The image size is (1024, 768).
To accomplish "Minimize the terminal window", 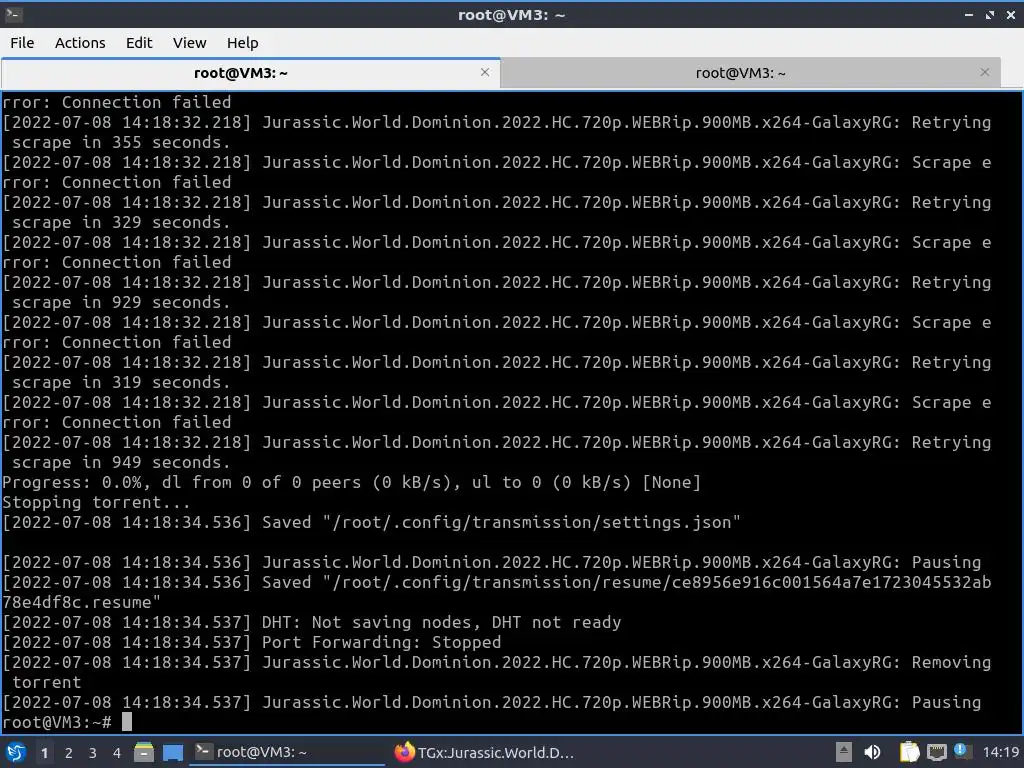I will tap(968, 14).
